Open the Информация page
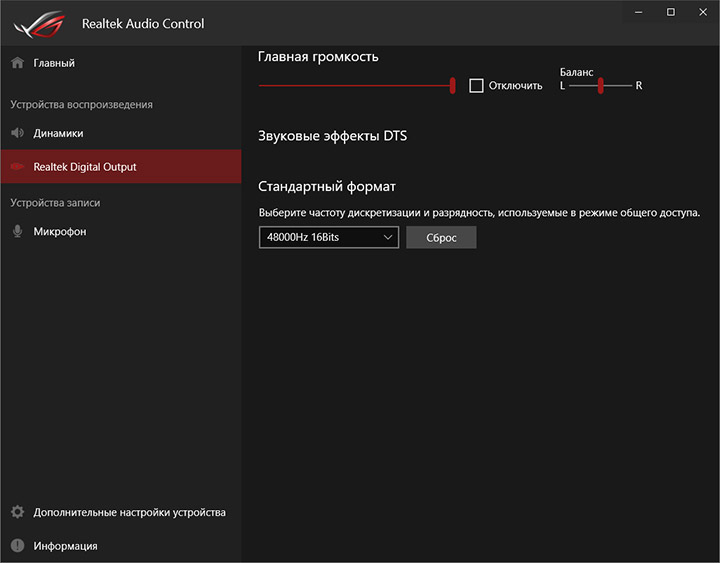The height and width of the screenshot is (563, 720). coord(65,546)
